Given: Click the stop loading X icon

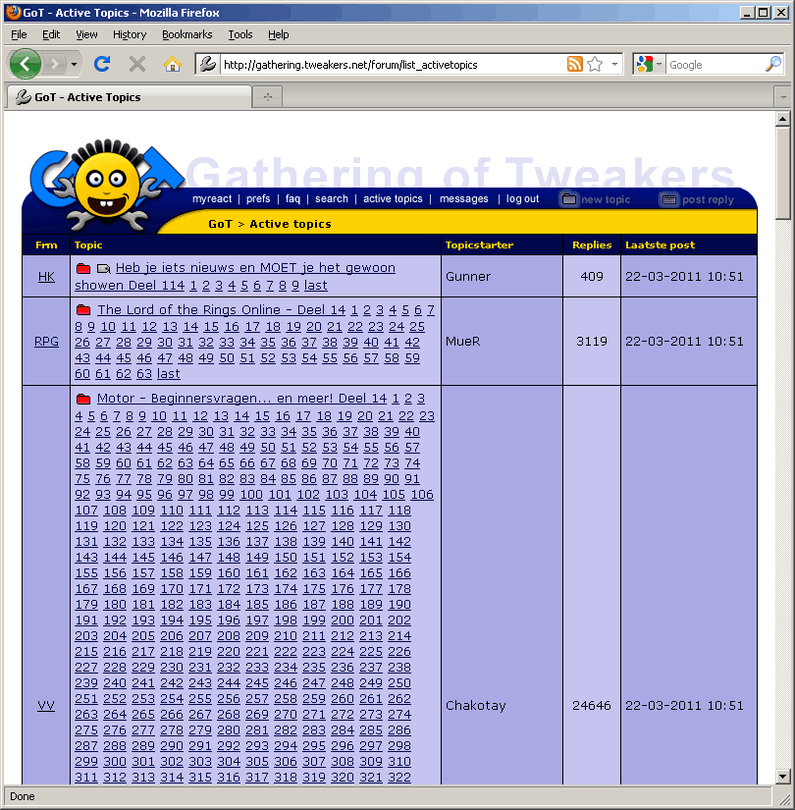Looking at the screenshot, I should [137, 65].
